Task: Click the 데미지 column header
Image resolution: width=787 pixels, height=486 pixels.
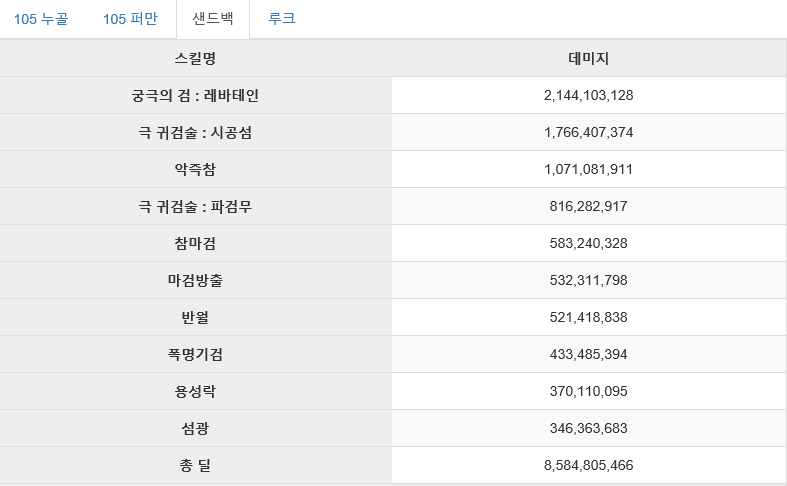Action: (588, 58)
